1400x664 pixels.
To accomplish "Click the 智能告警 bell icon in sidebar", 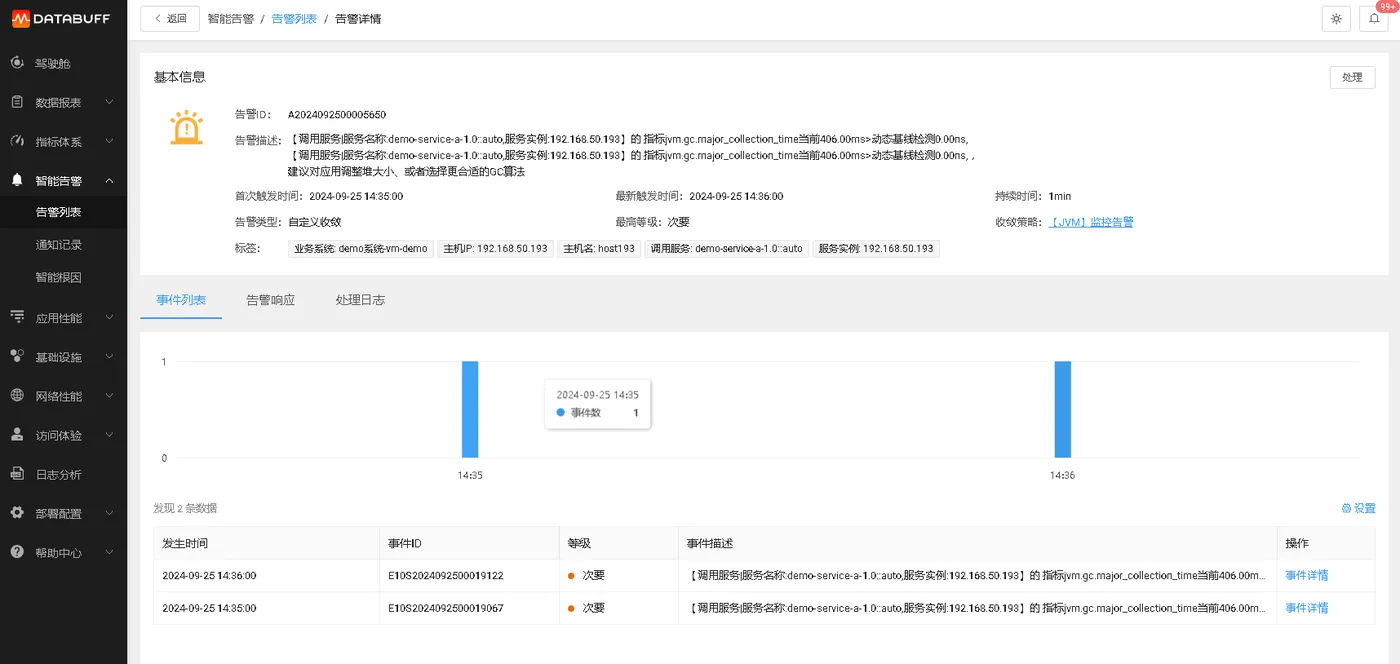I will coord(17,180).
